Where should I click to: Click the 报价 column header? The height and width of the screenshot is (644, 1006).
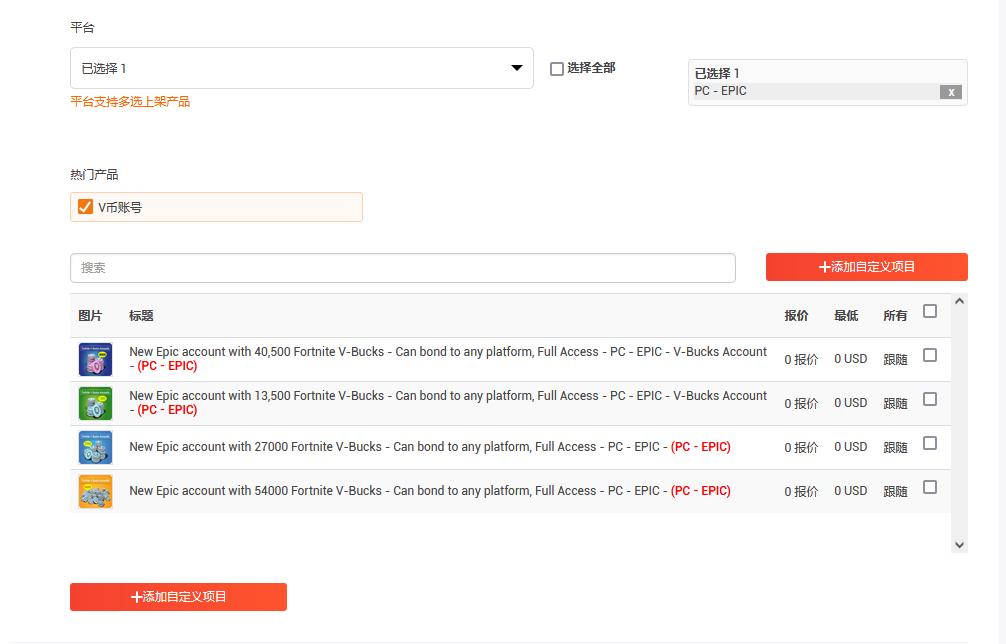796,316
